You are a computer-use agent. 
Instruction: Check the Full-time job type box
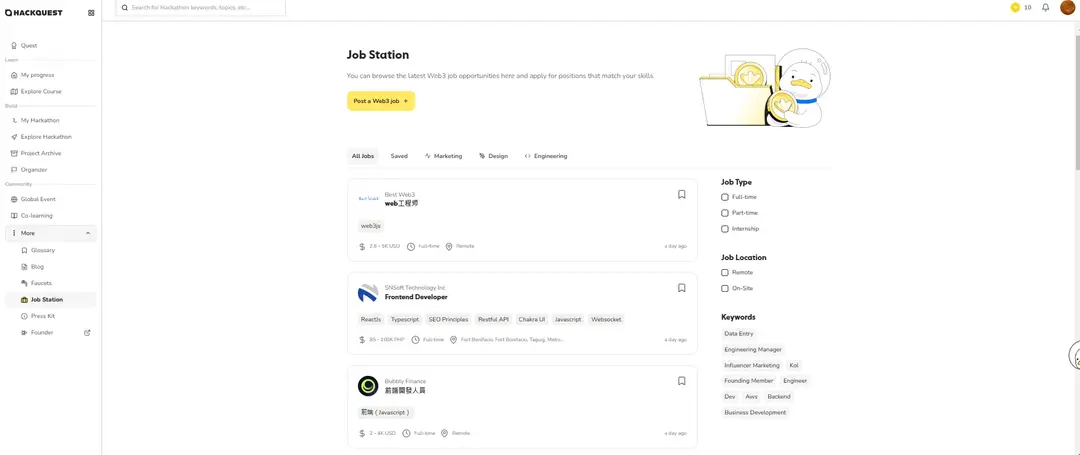725,197
